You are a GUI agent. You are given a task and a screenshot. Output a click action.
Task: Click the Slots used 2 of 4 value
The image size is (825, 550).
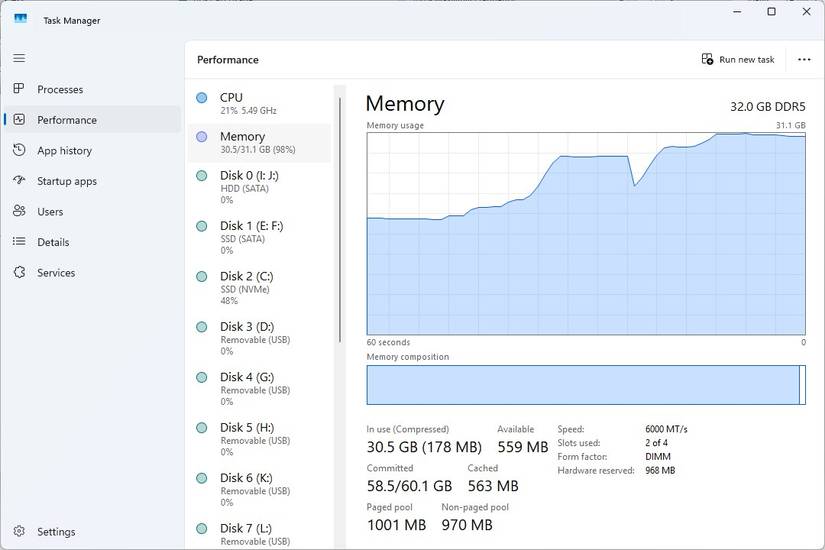(656, 443)
